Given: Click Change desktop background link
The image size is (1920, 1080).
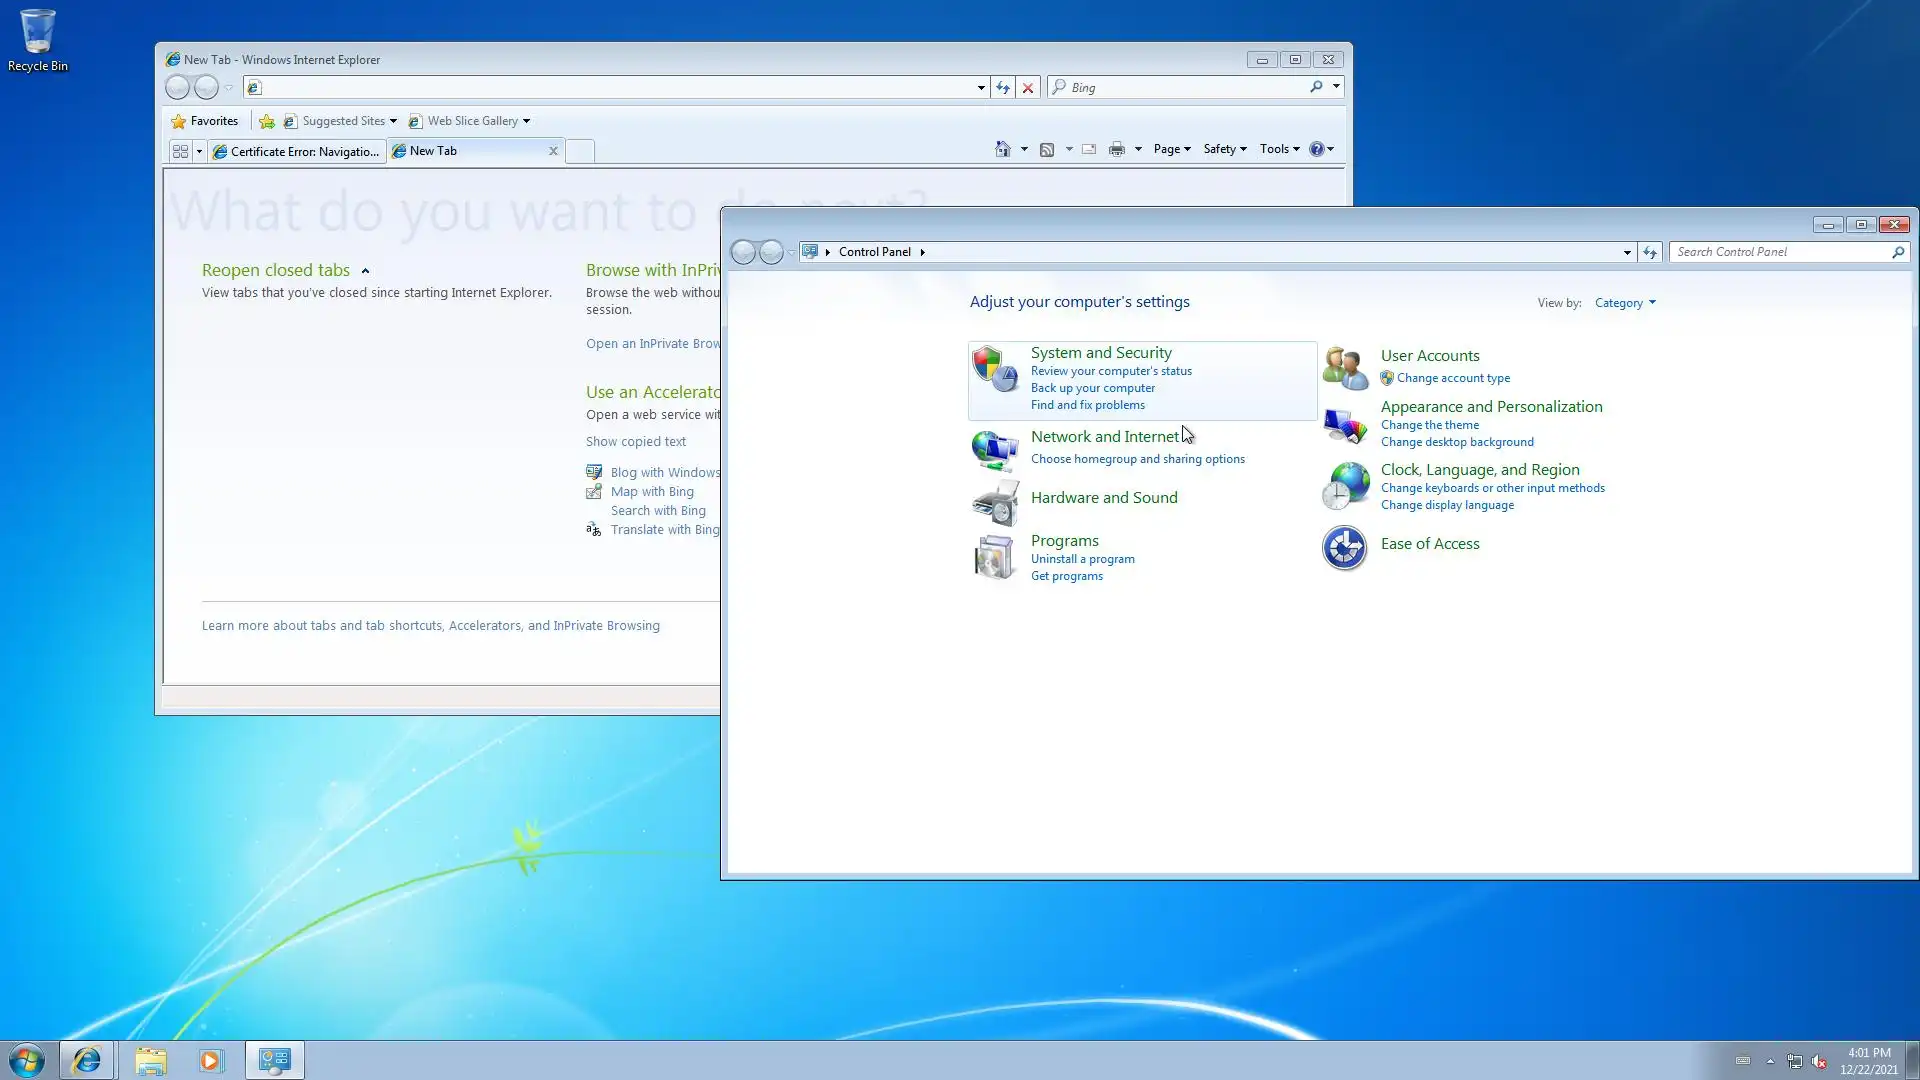Looking at the screenshot, I should pos(1456,442).
